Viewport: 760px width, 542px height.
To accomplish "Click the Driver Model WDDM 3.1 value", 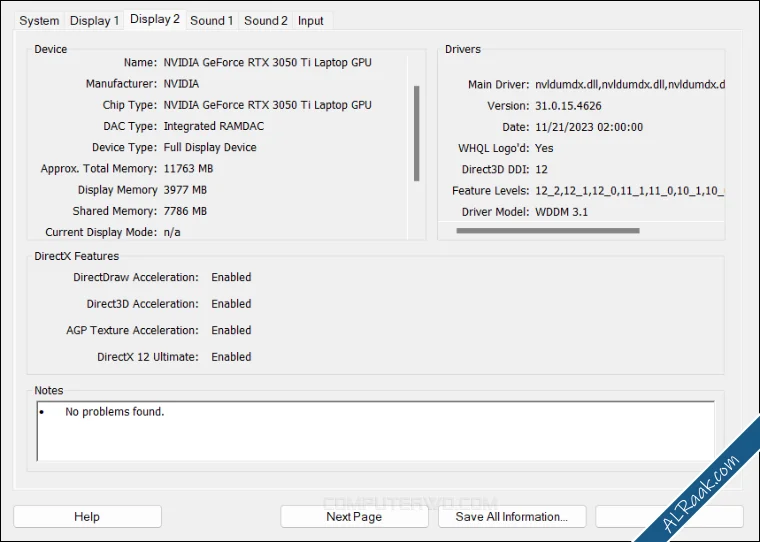I will click(x=561, y=212).
